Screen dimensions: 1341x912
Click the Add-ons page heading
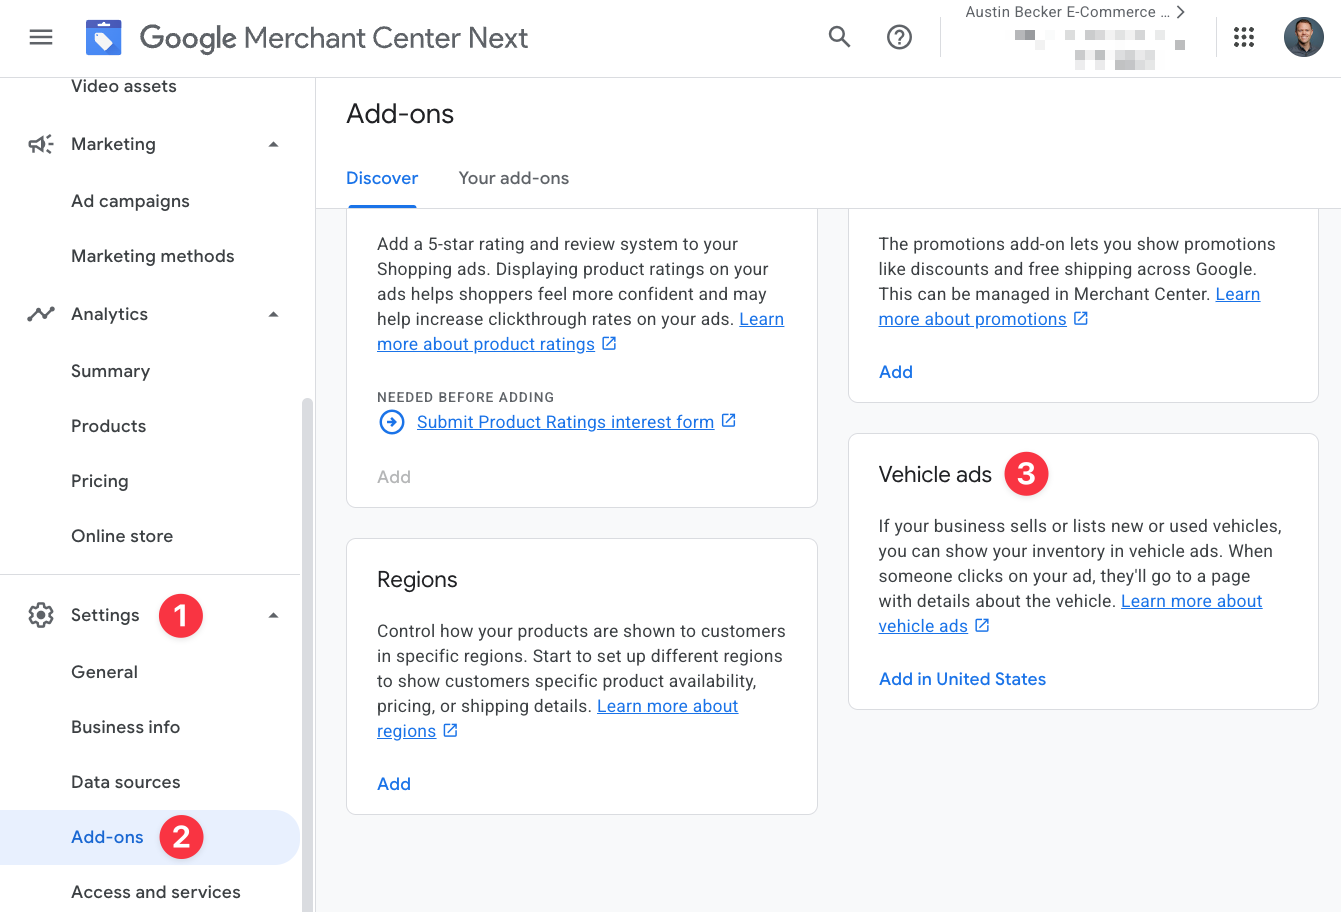400,114
